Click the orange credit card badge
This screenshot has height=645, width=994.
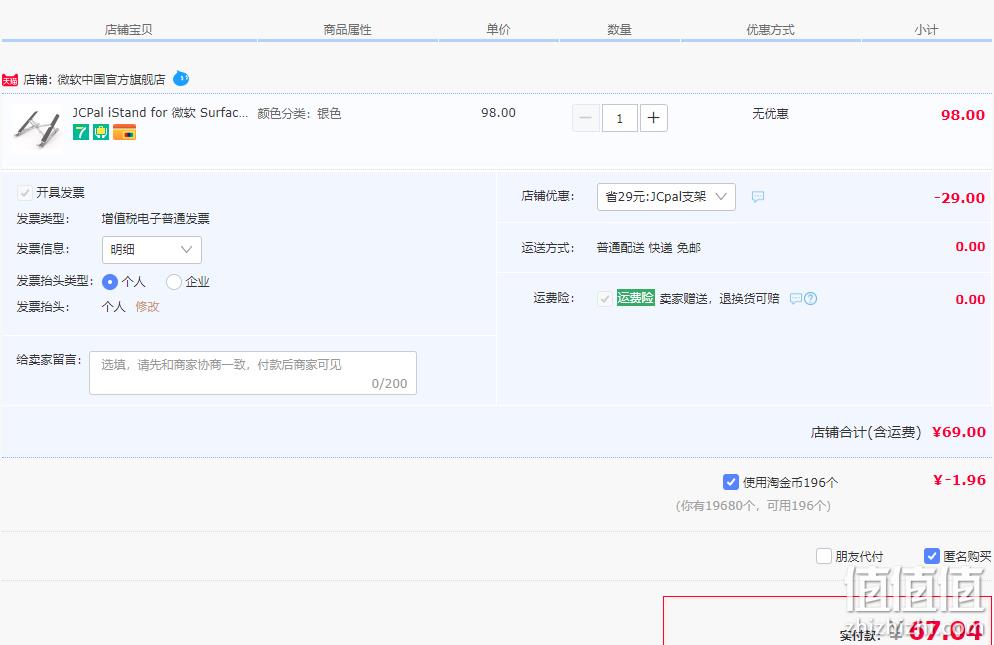[x=124, y=132]
